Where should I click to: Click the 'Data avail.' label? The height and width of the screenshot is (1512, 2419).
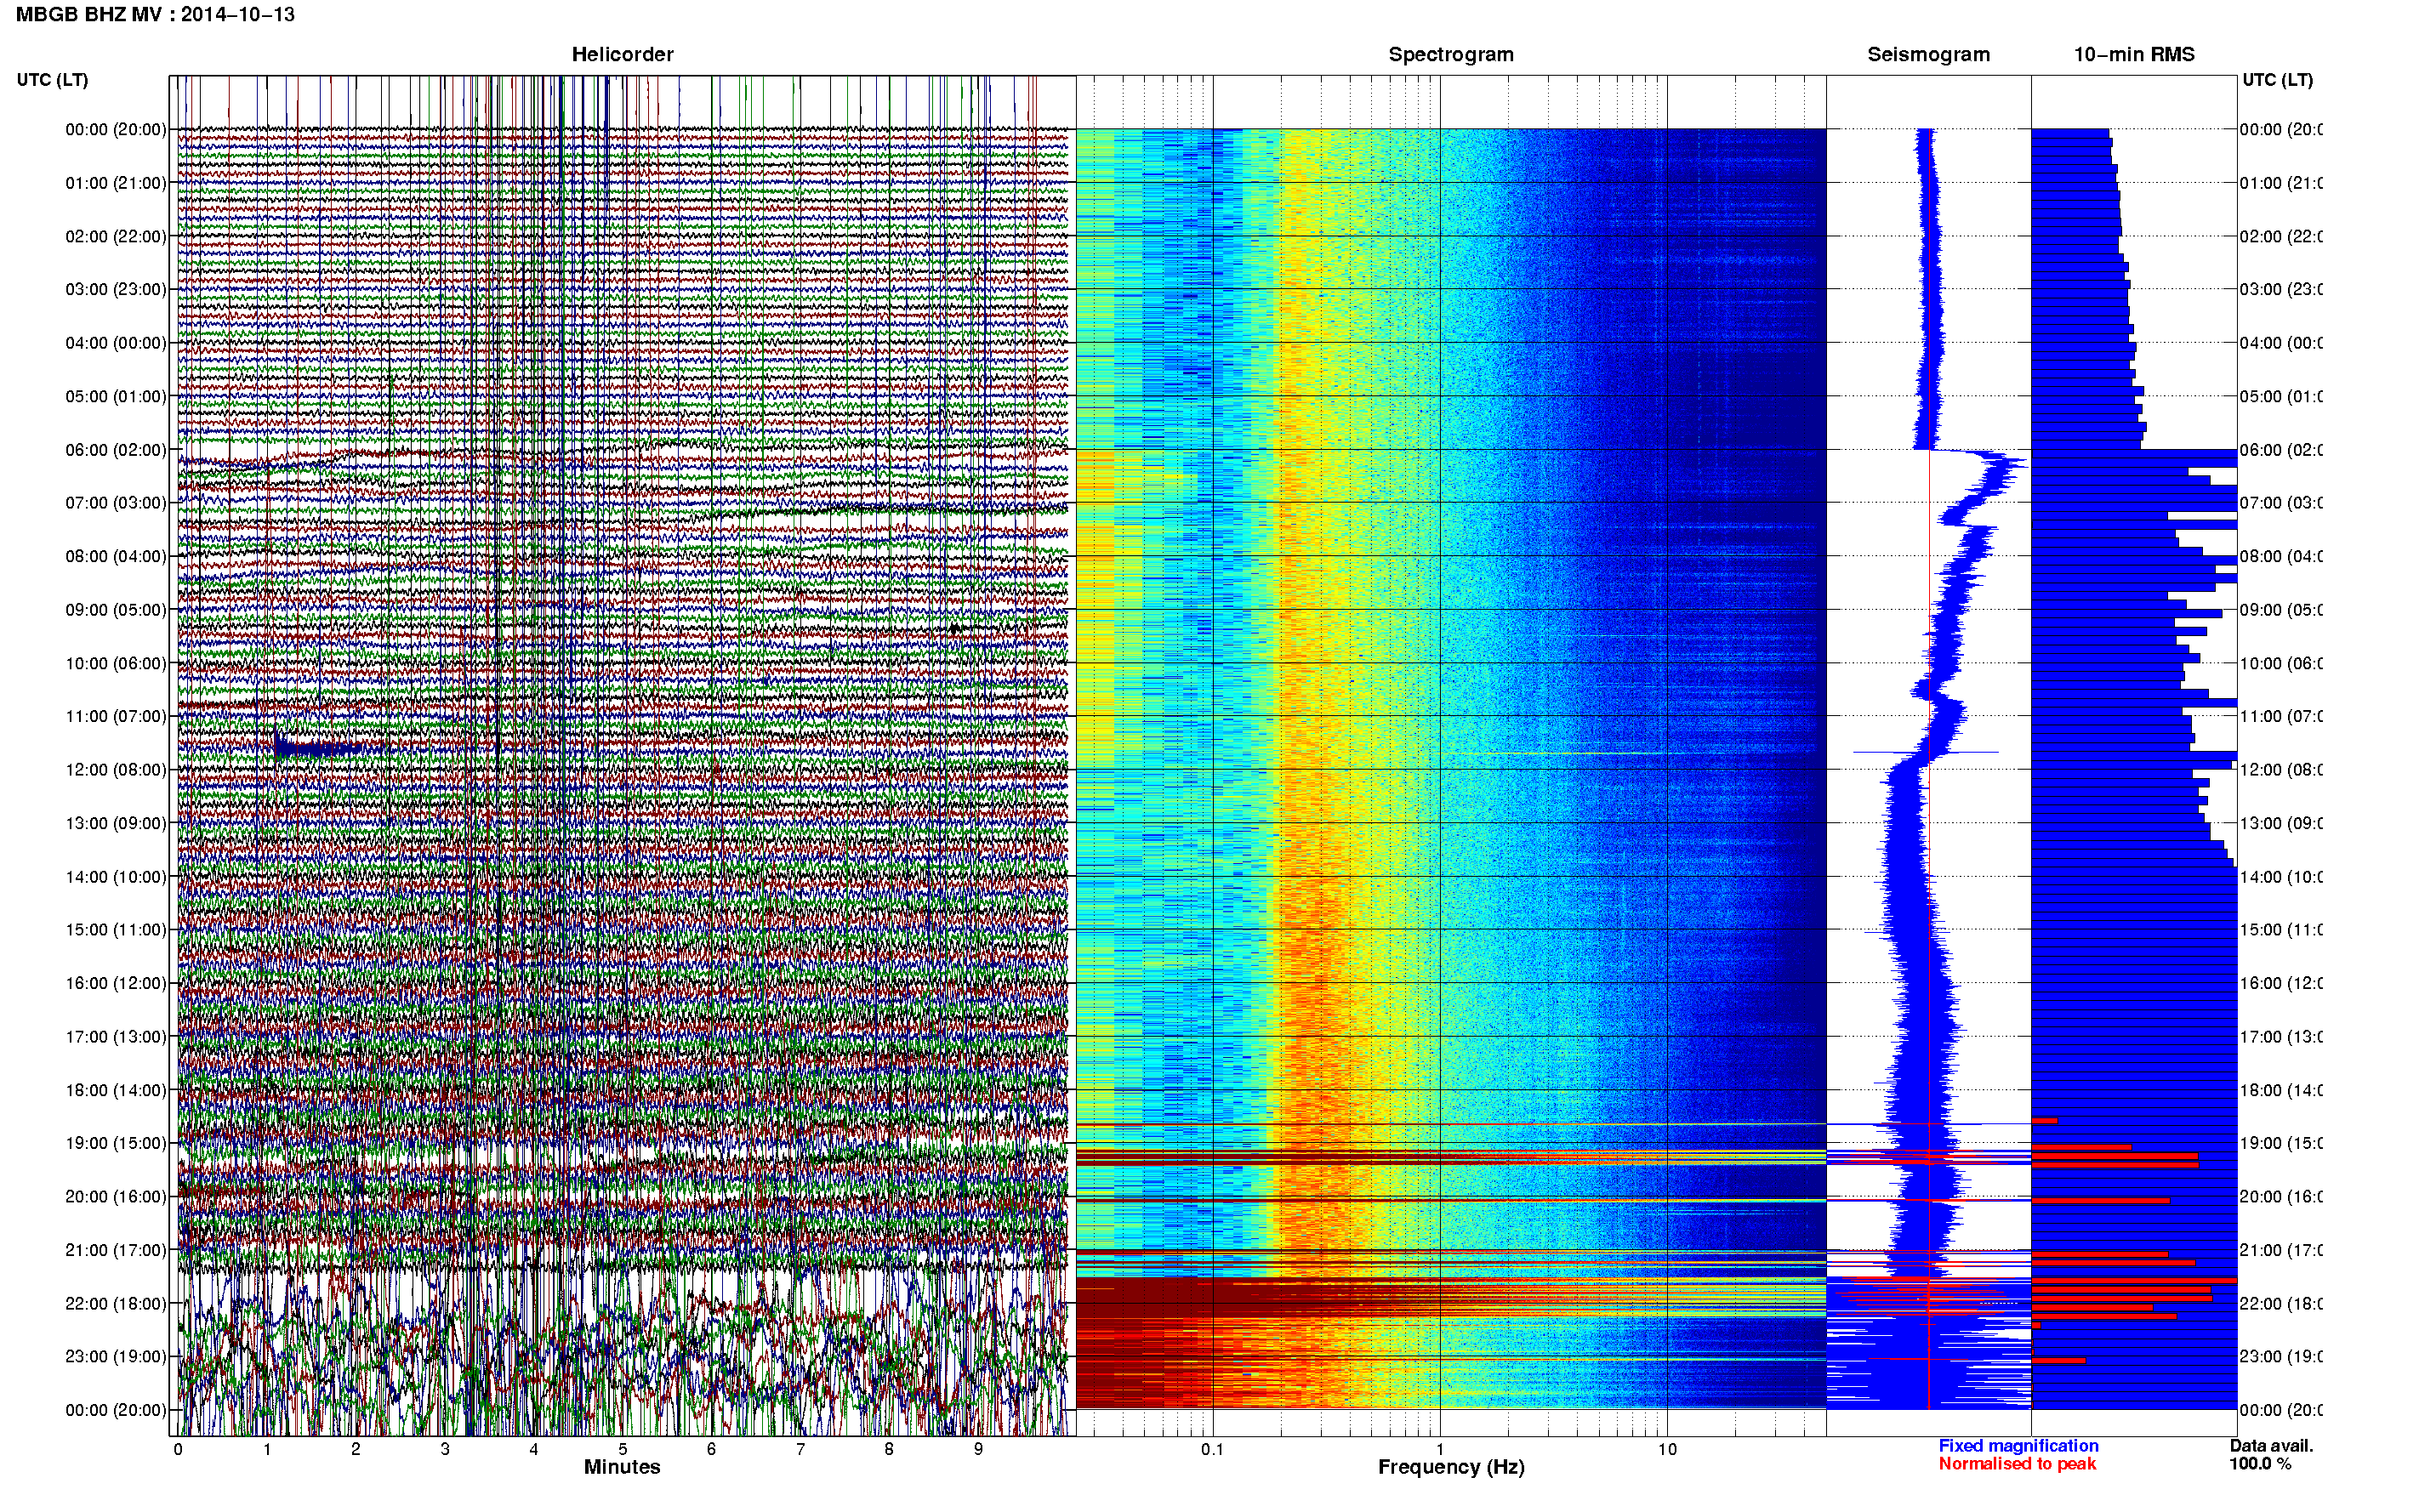pyautogui.click(x=2271, y=1446)
